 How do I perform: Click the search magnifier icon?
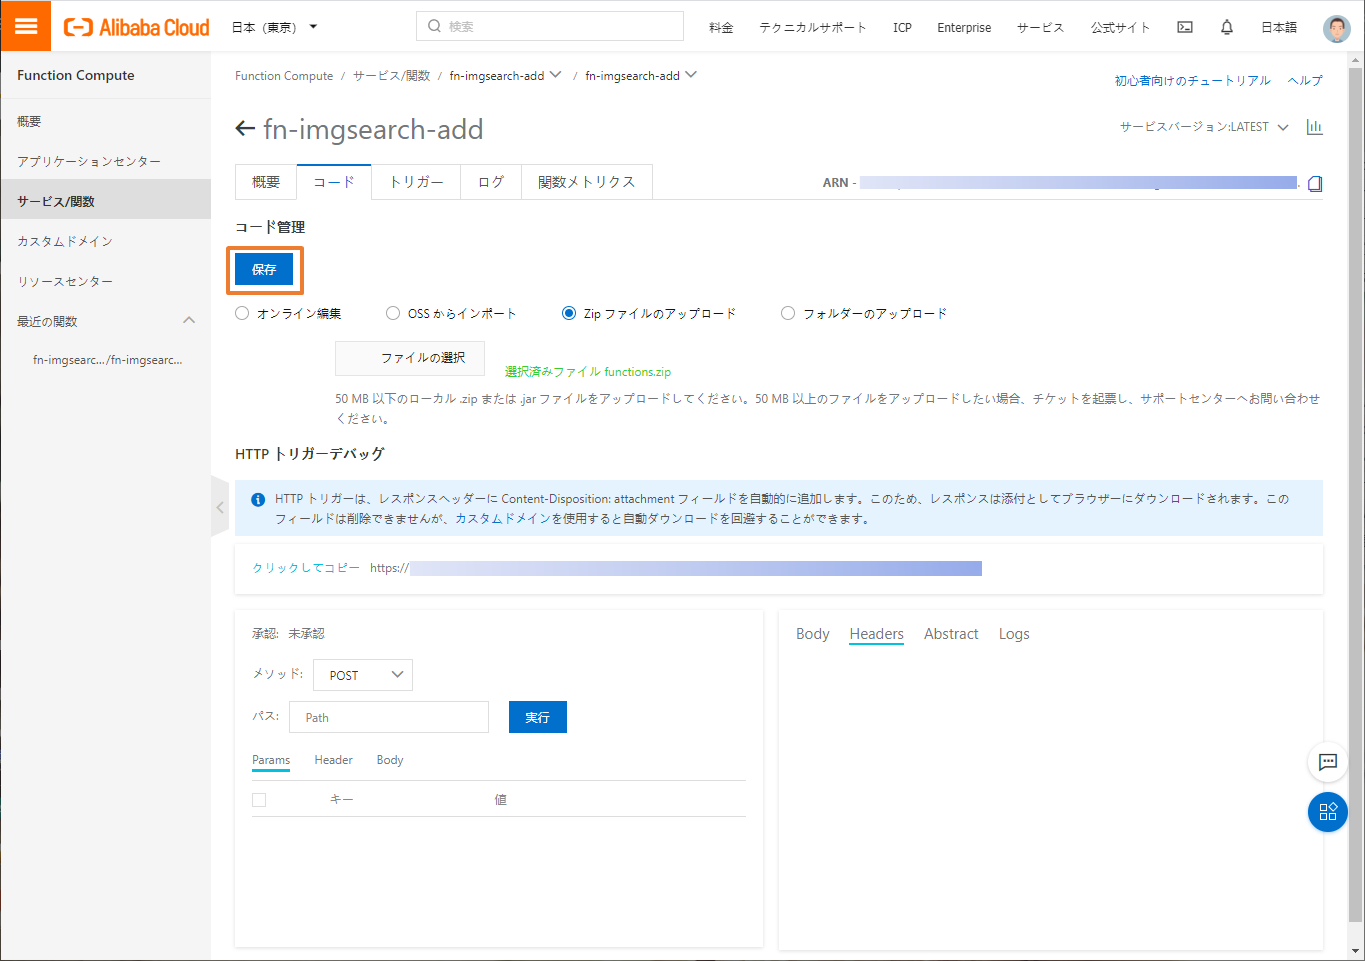(434, 26)
